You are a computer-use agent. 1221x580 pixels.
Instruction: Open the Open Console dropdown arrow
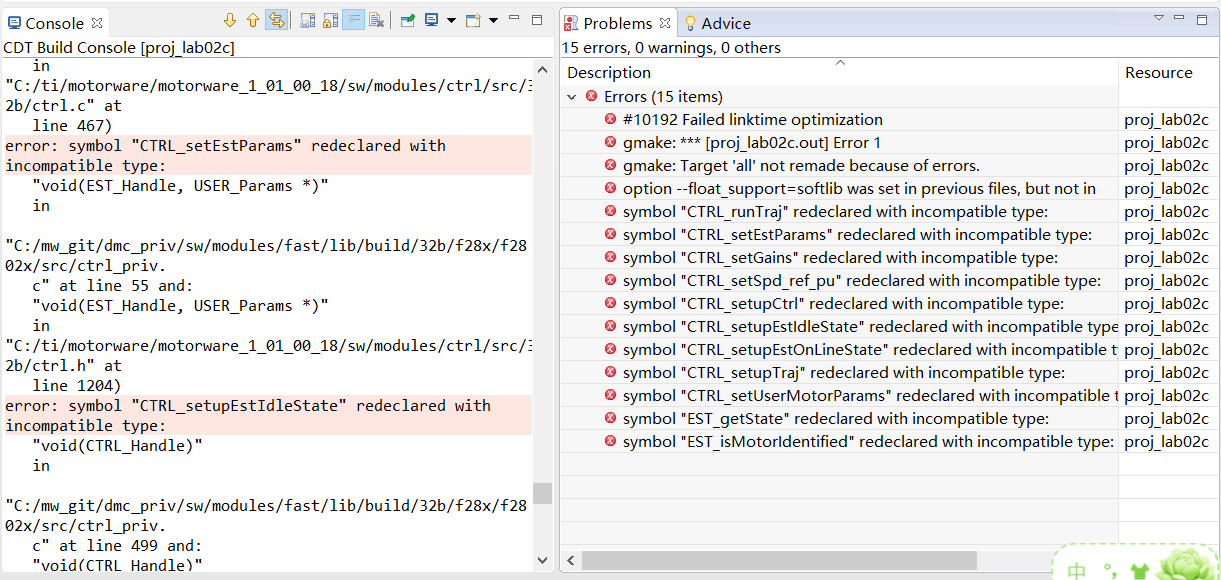[x=492, y=20]
